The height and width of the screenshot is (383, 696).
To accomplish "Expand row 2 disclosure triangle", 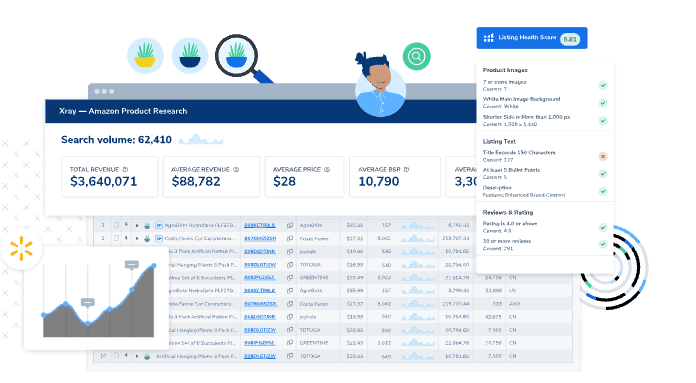I will point(137,239).
